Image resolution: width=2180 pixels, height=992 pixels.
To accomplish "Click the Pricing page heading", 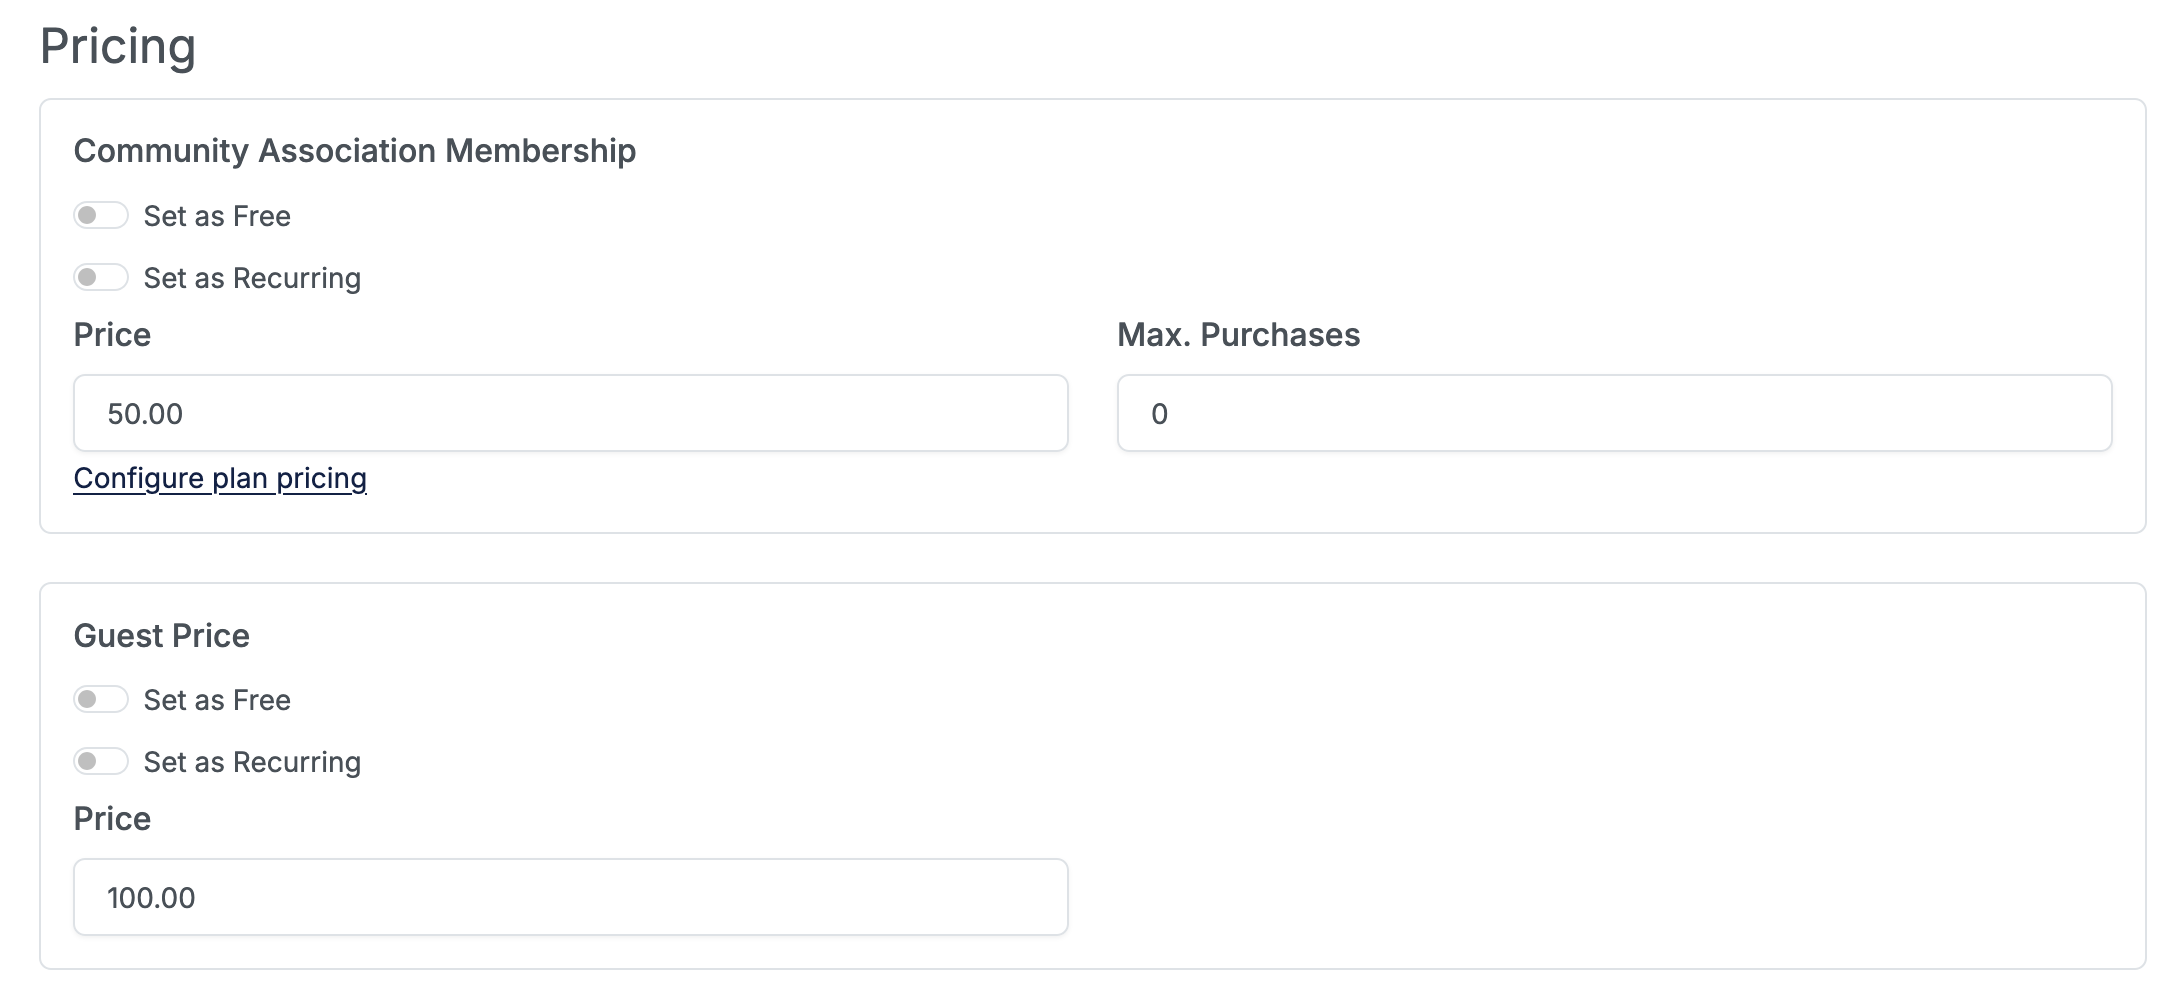I will pyautogui.click(x=118, y=47).
